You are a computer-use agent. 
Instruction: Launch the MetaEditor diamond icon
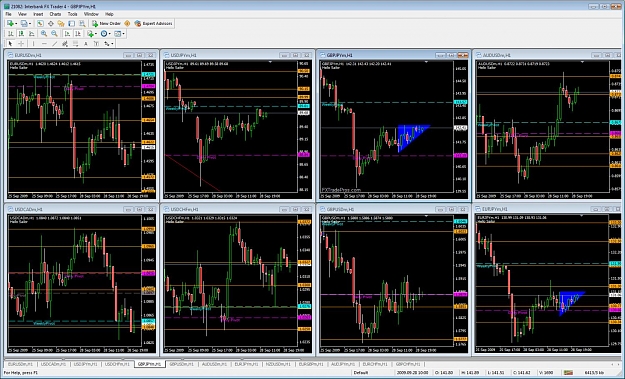(127, 24)
